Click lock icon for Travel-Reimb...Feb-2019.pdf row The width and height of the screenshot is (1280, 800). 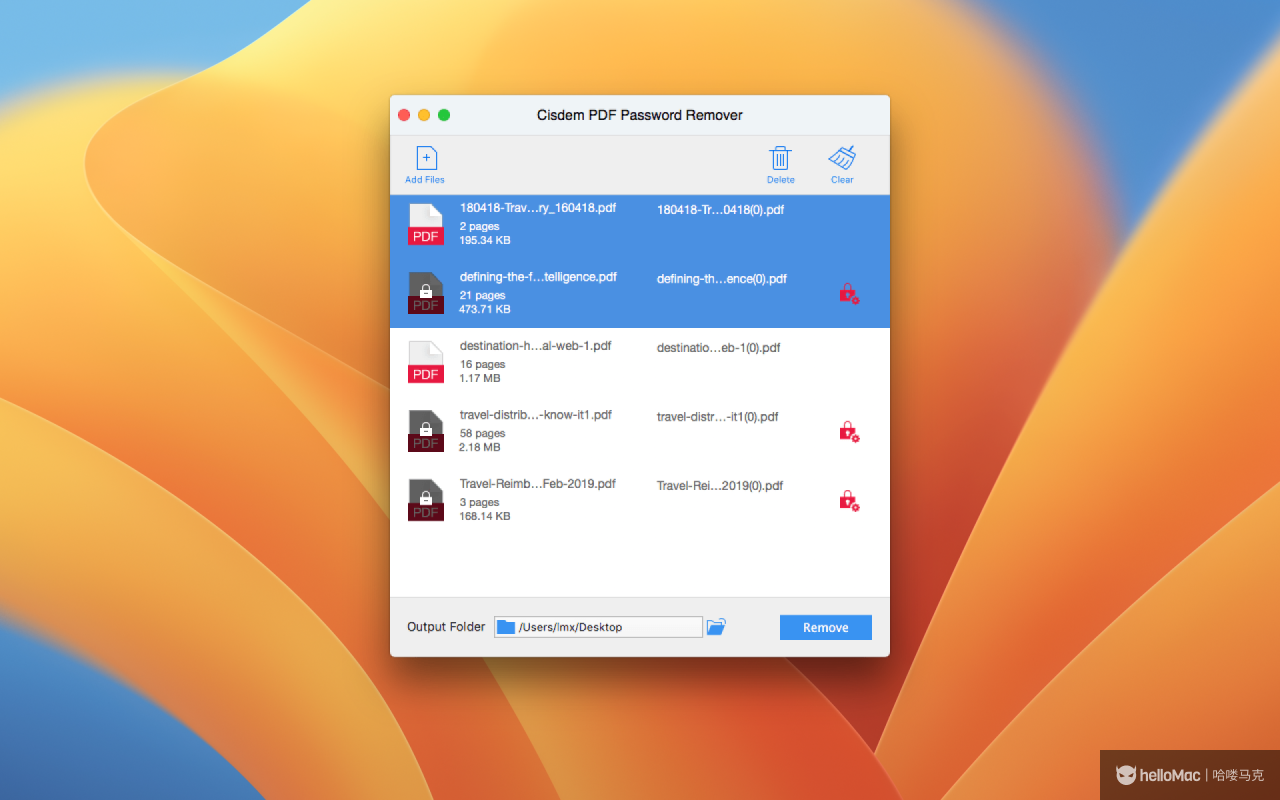click(849, 500)
